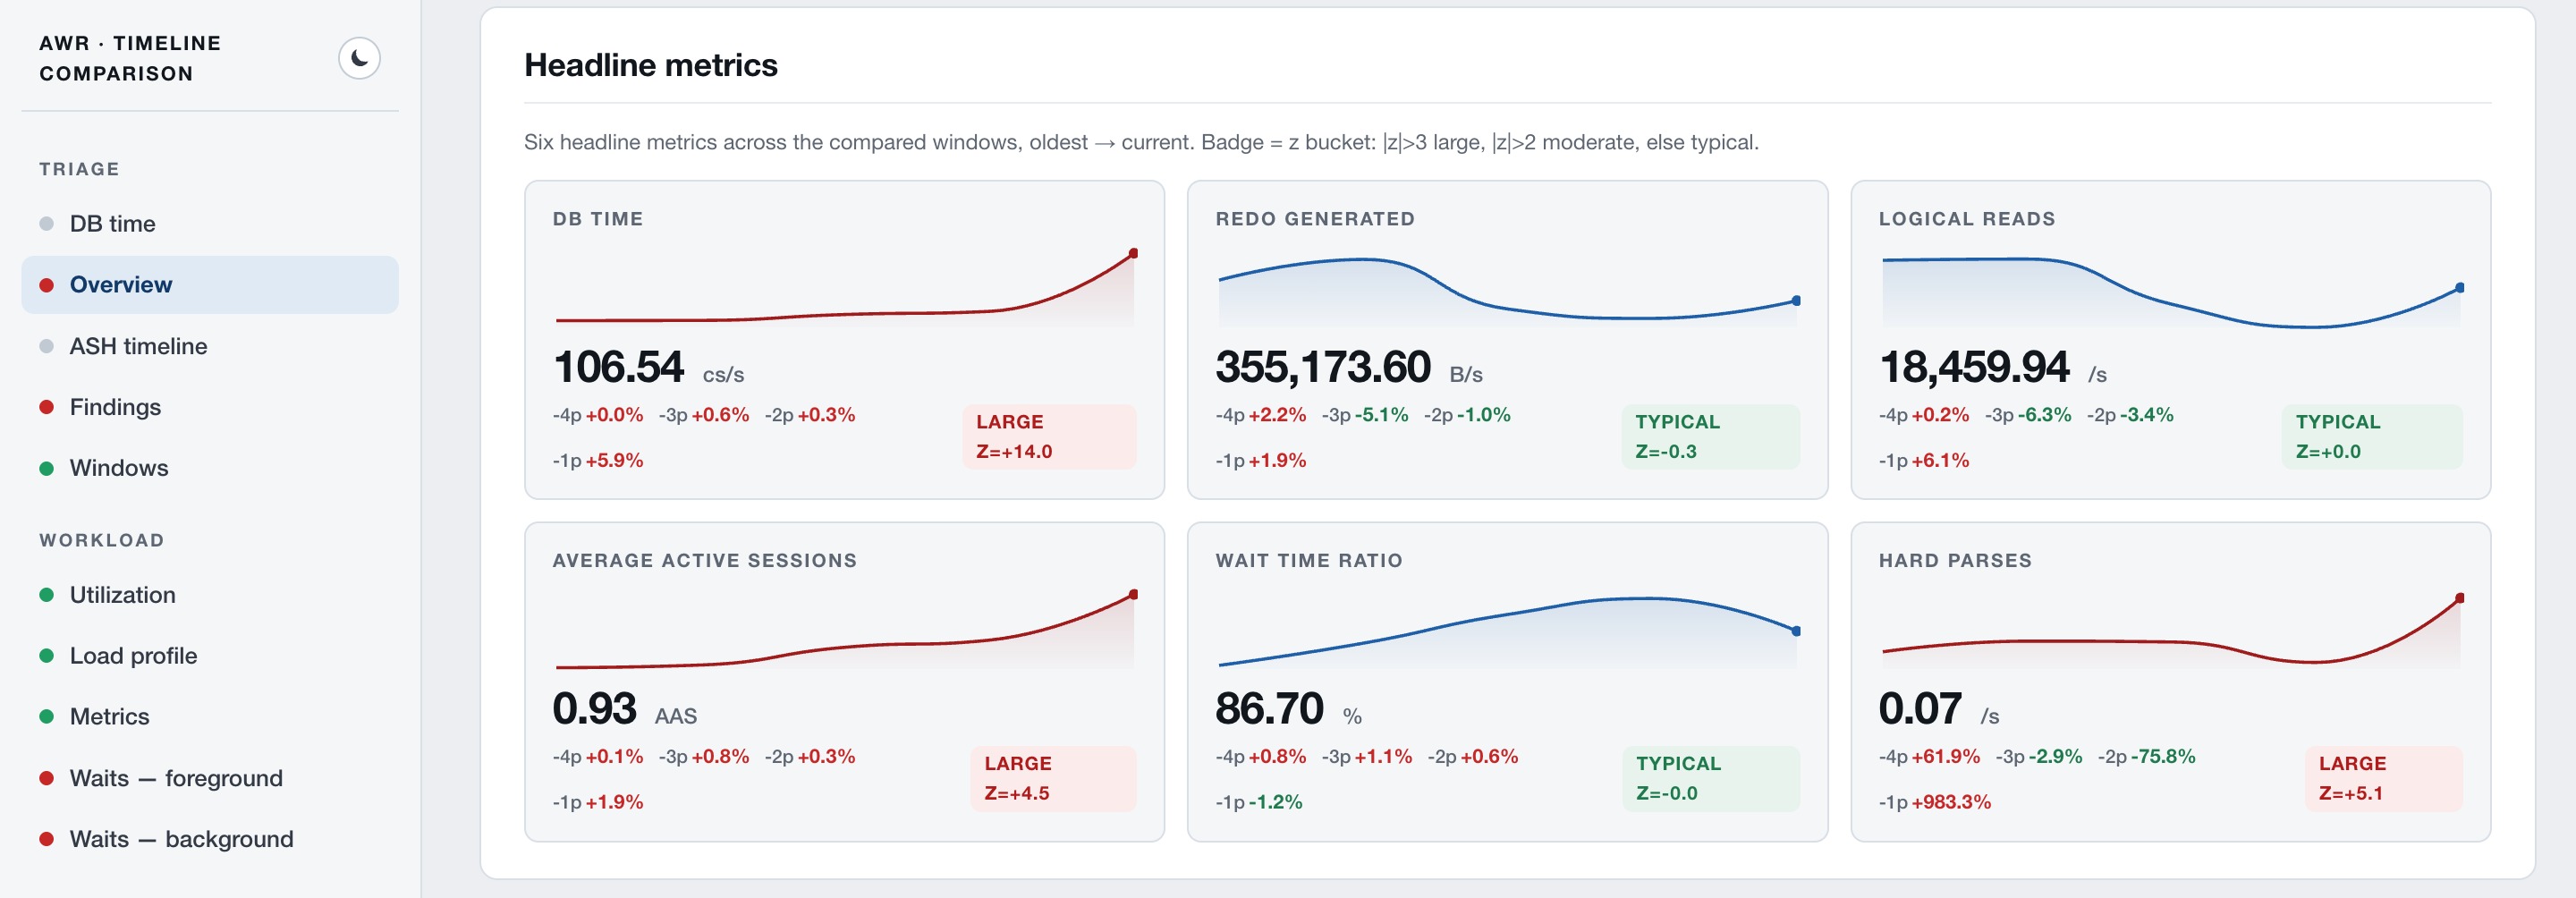Click the LARGE Z=+5.1 badge
The width and height of the screenshot is (2576, 898).
click(x=2383, y=778)
